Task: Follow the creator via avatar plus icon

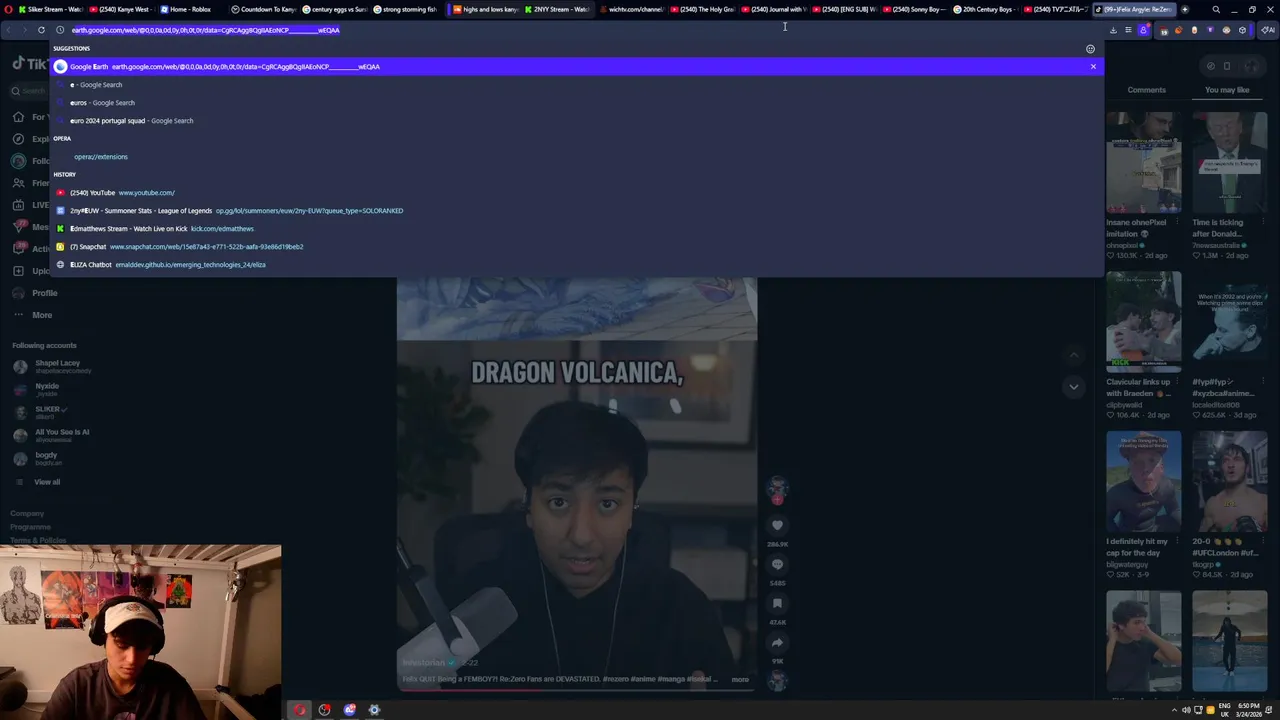Action: tap(777, 500)
